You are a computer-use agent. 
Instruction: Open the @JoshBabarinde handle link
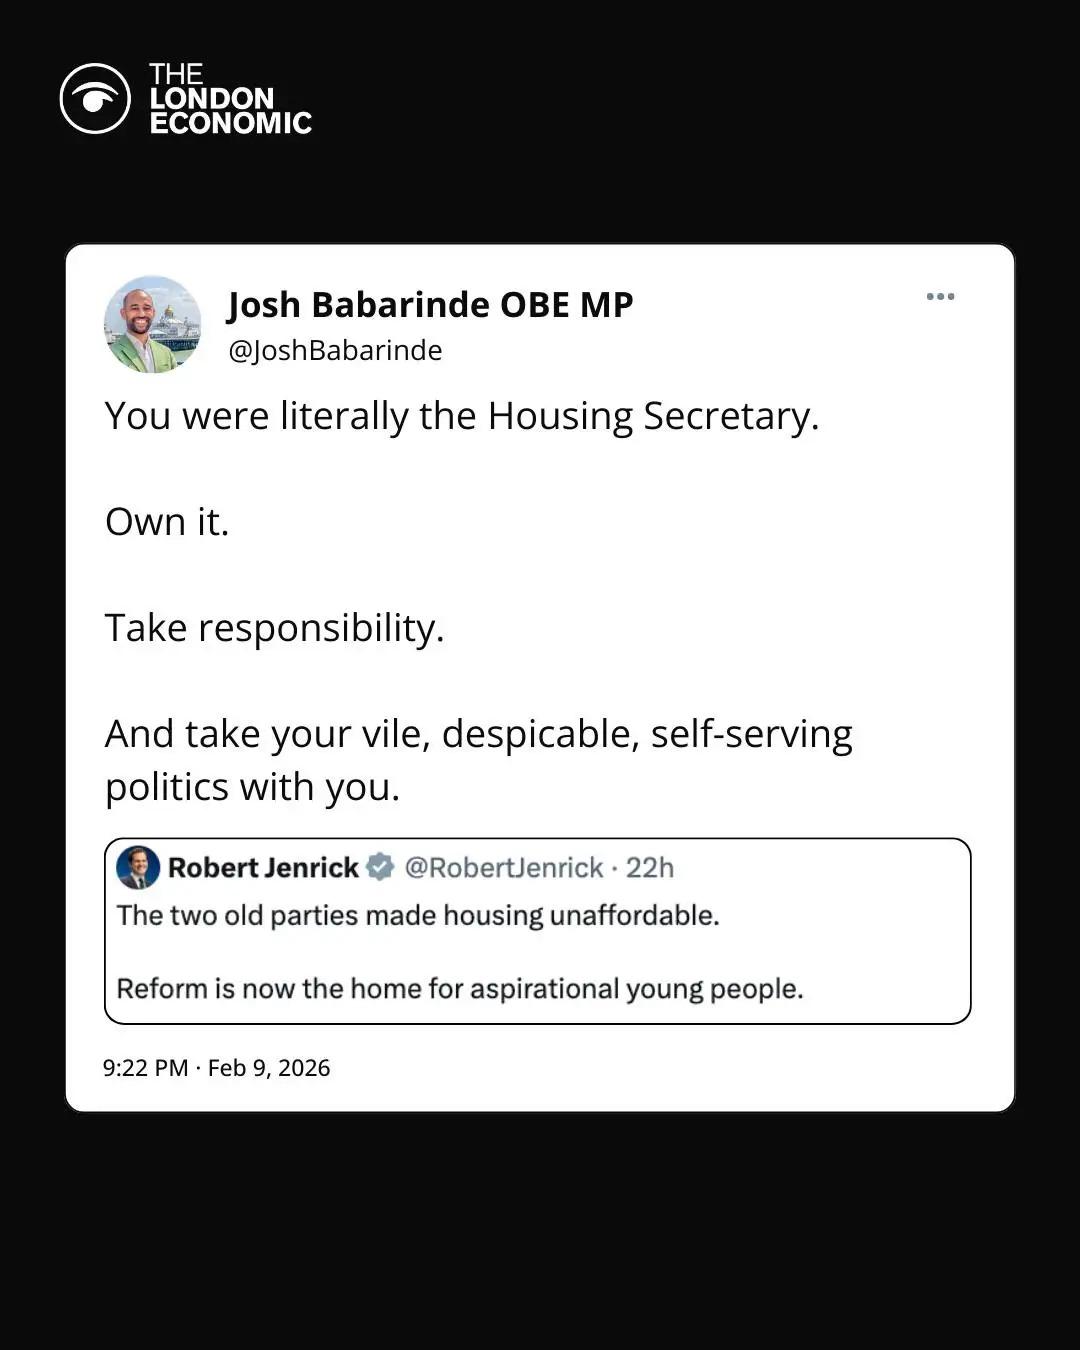pos(335,351)
